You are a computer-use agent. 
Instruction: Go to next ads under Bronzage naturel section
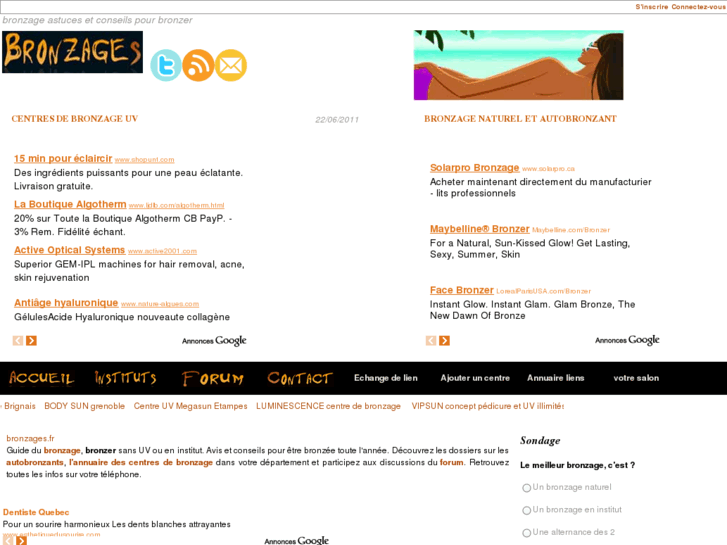444,340
